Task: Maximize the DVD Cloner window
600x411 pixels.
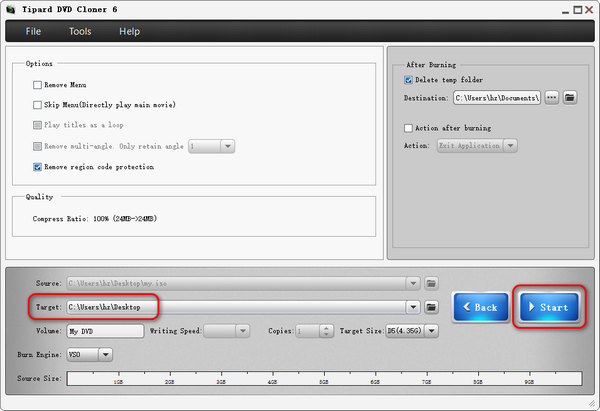Action: coord(578,10)
